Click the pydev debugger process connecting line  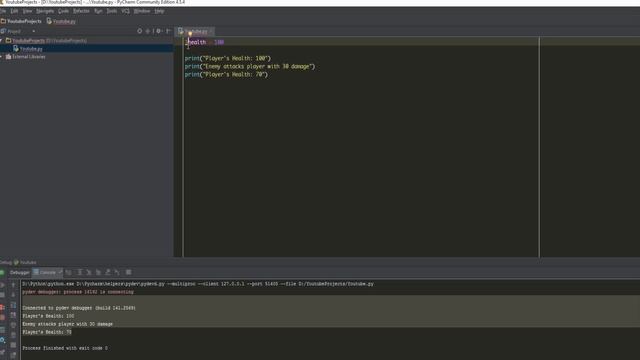click(x=78, y=292)
